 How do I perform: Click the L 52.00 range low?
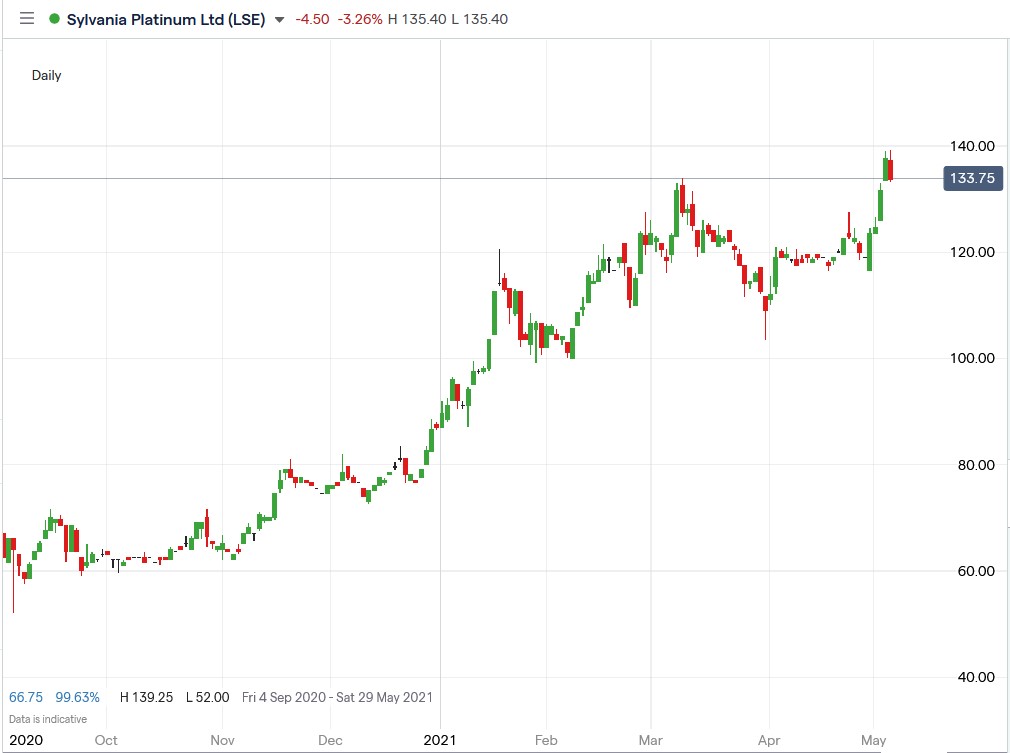[x=207, y=697]
